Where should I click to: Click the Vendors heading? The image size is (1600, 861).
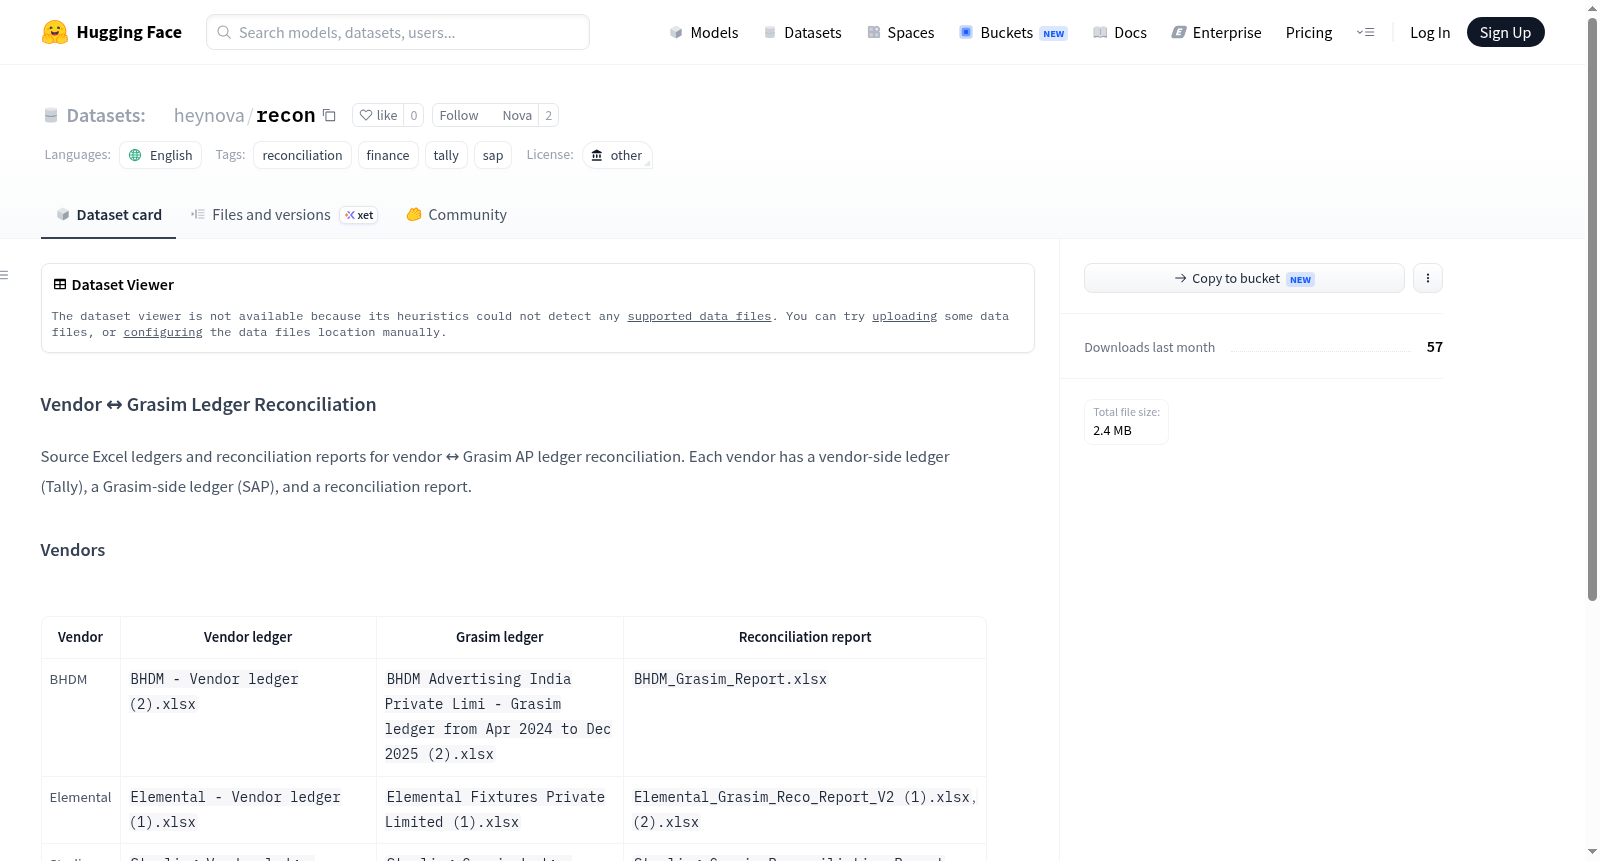(72, 550)
